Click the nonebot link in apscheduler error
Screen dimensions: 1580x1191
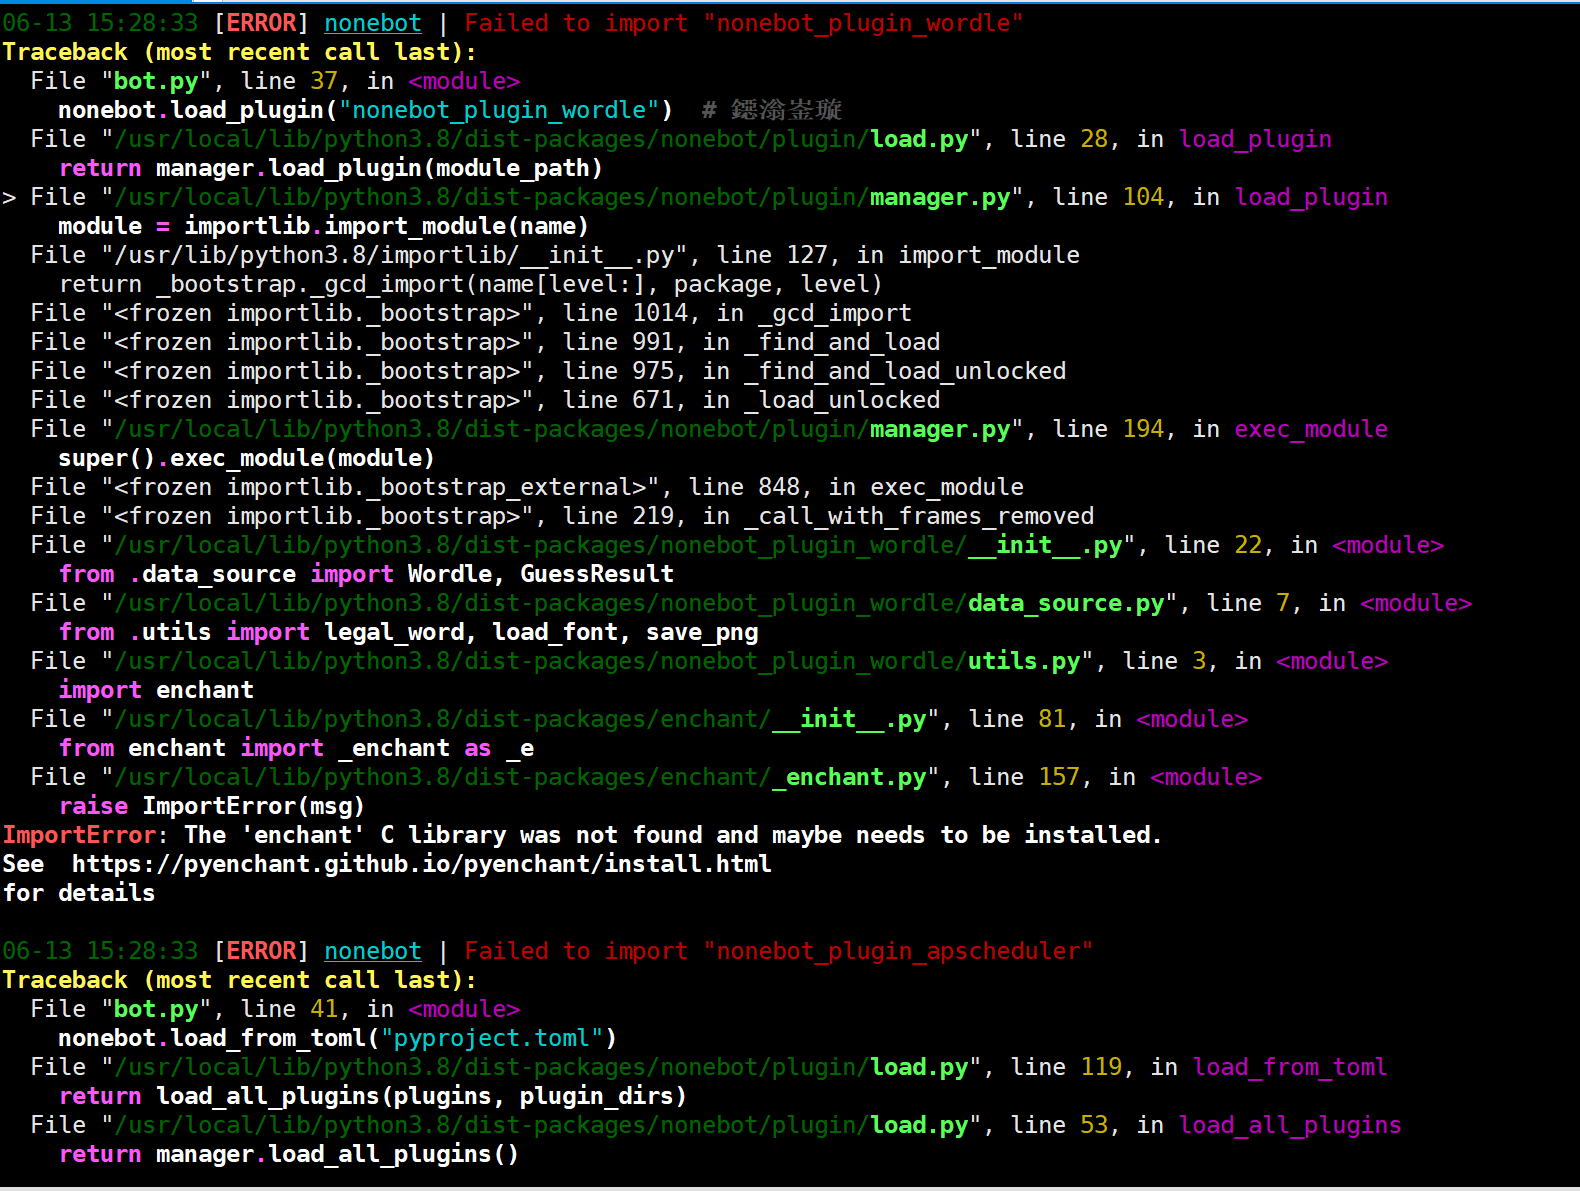point(372,951)
